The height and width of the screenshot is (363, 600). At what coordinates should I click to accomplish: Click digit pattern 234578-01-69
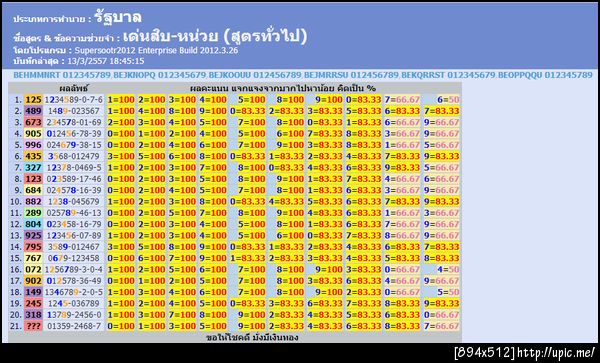click(74, 122)
